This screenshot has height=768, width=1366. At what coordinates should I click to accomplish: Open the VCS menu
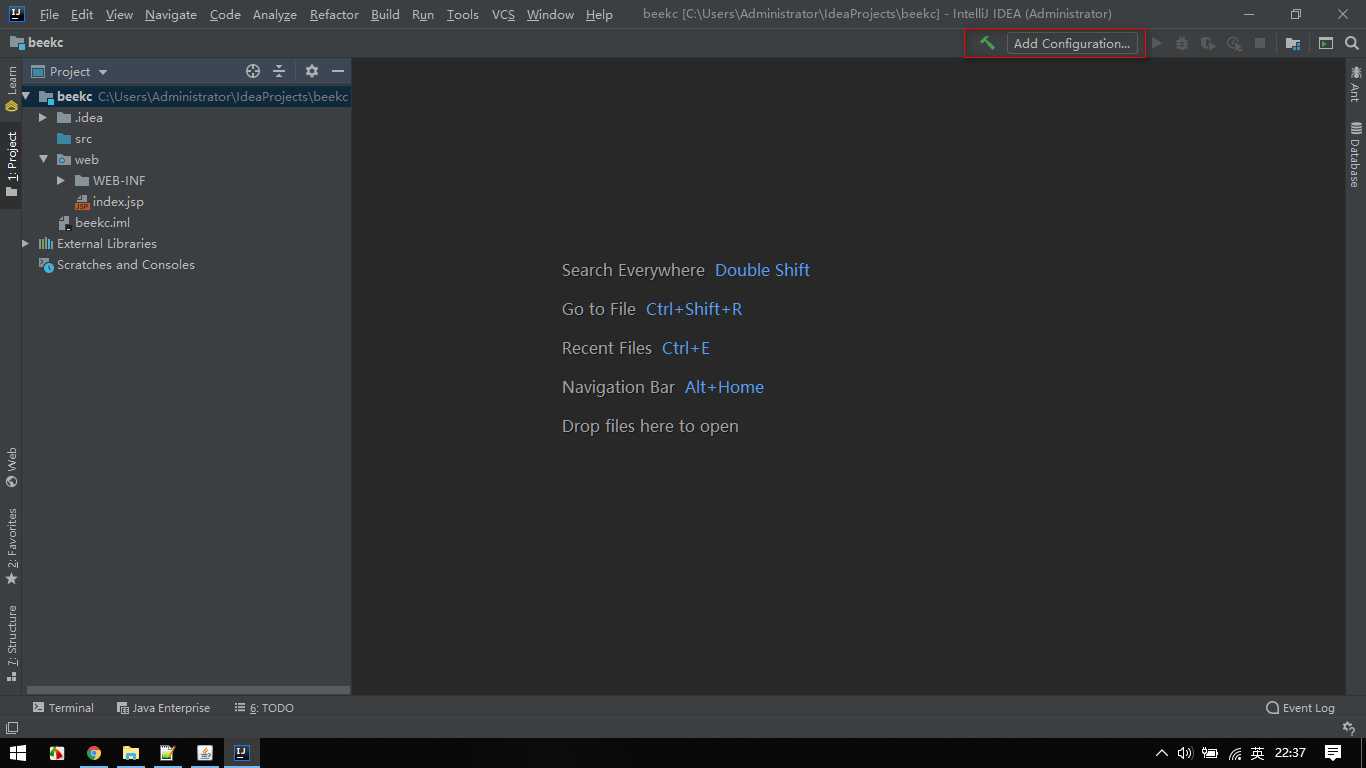pyautogui.click(x=503, y=14)
